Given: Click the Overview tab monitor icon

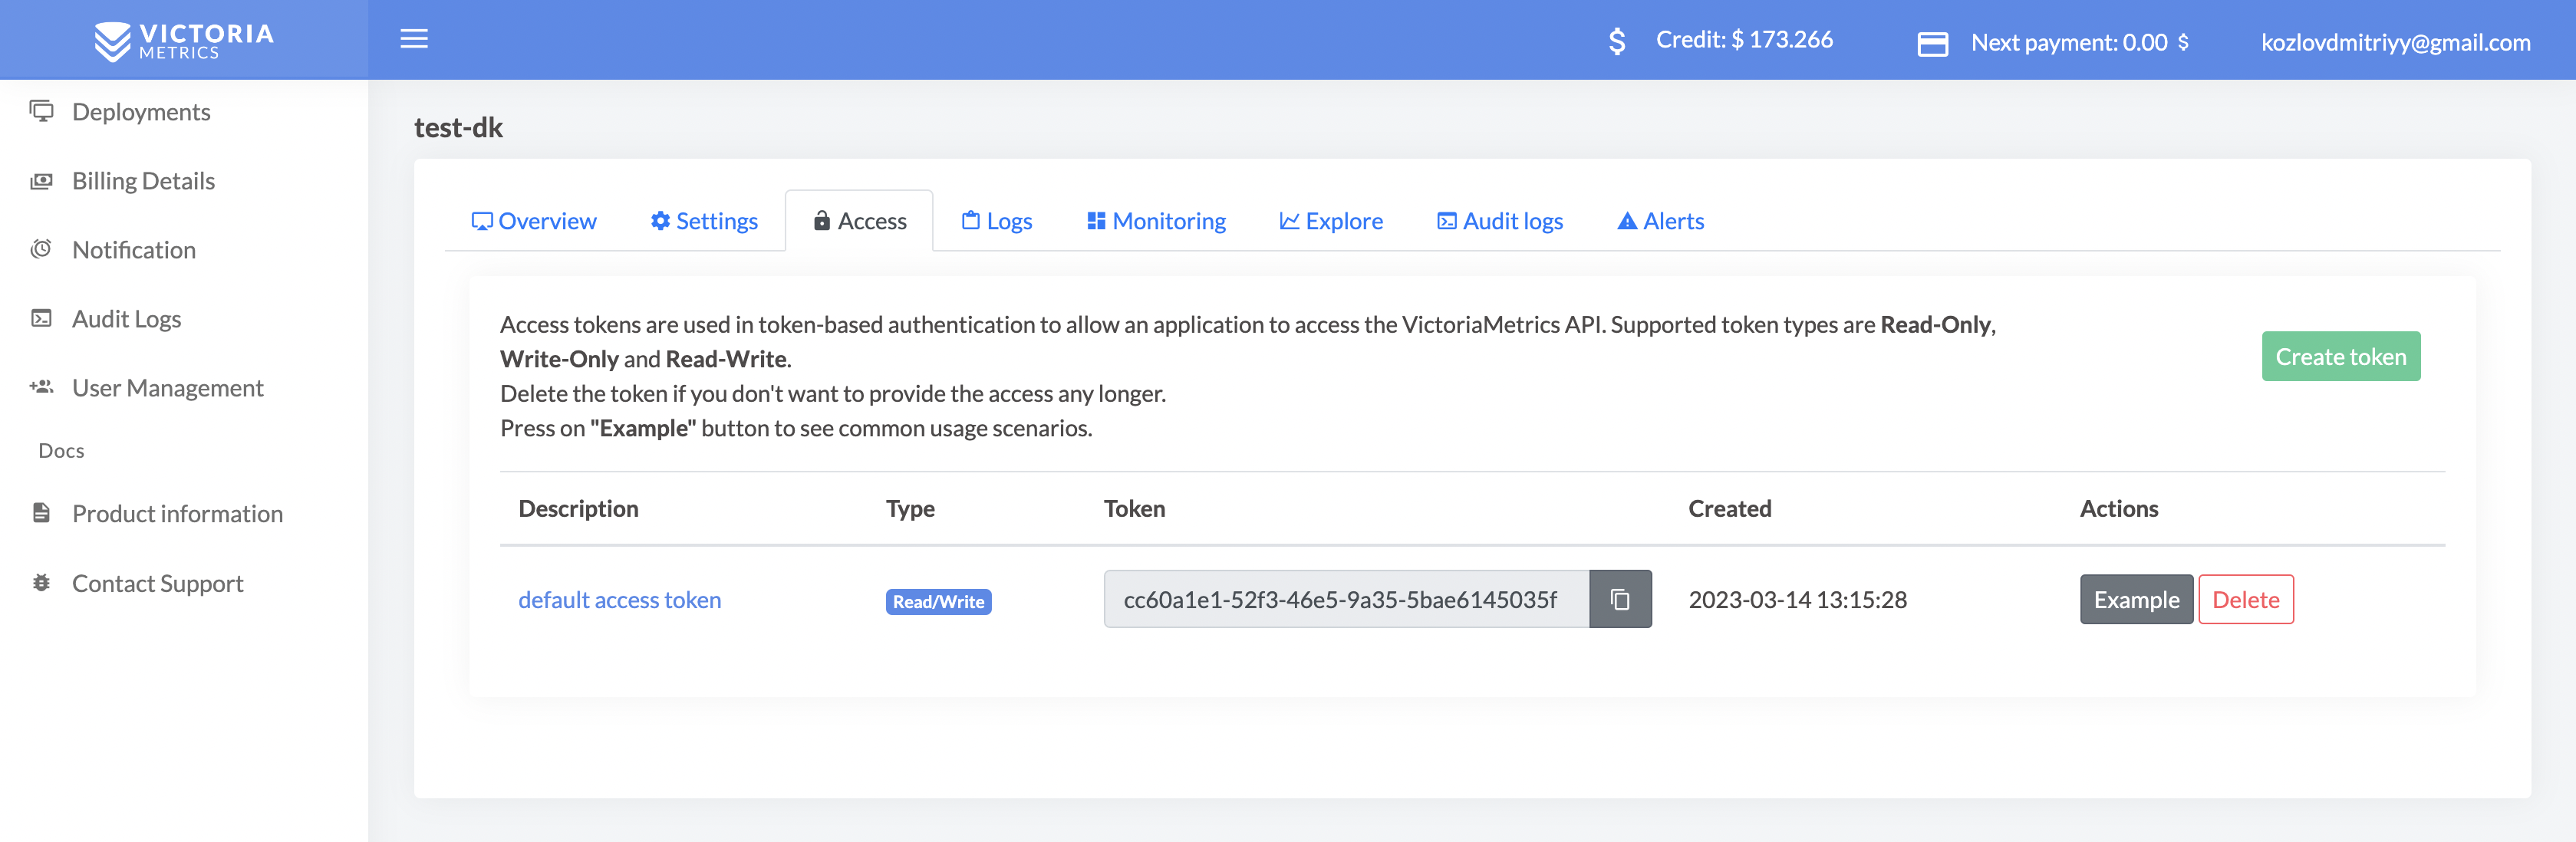Looking at the screenshot, I should point(482,221).
